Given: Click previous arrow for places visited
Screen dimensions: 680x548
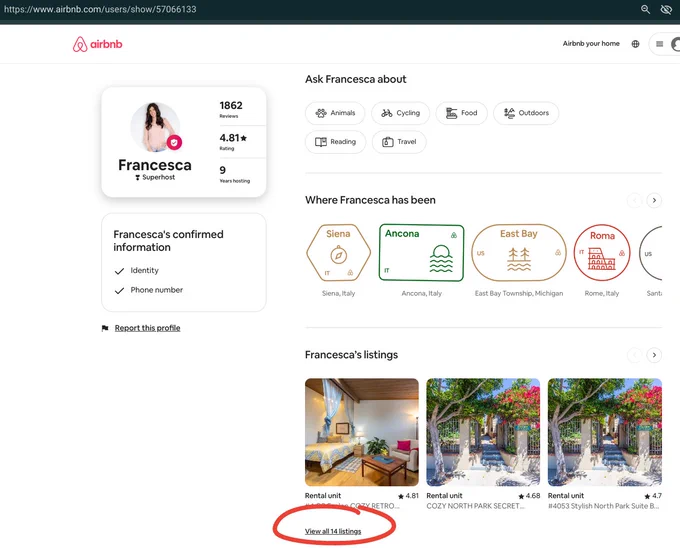Looking at the screenshot, I should 634,200.
